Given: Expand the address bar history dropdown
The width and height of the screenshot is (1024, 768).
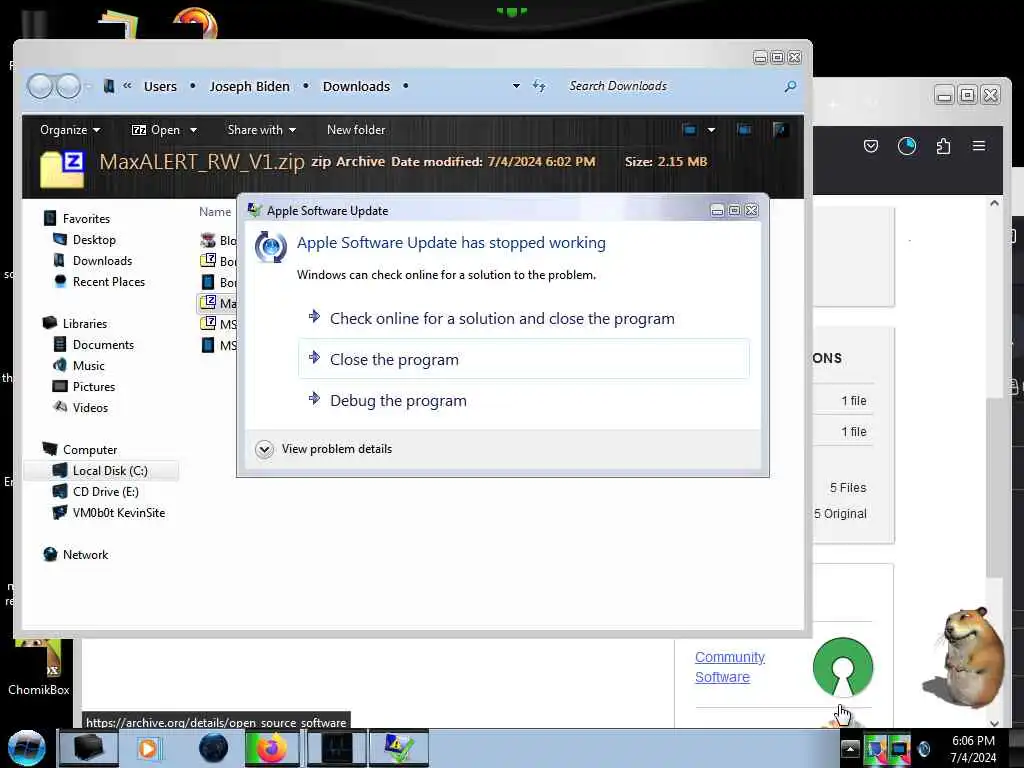Looking at the screenshot, I should pyautogui.click(x=516, y=86).
